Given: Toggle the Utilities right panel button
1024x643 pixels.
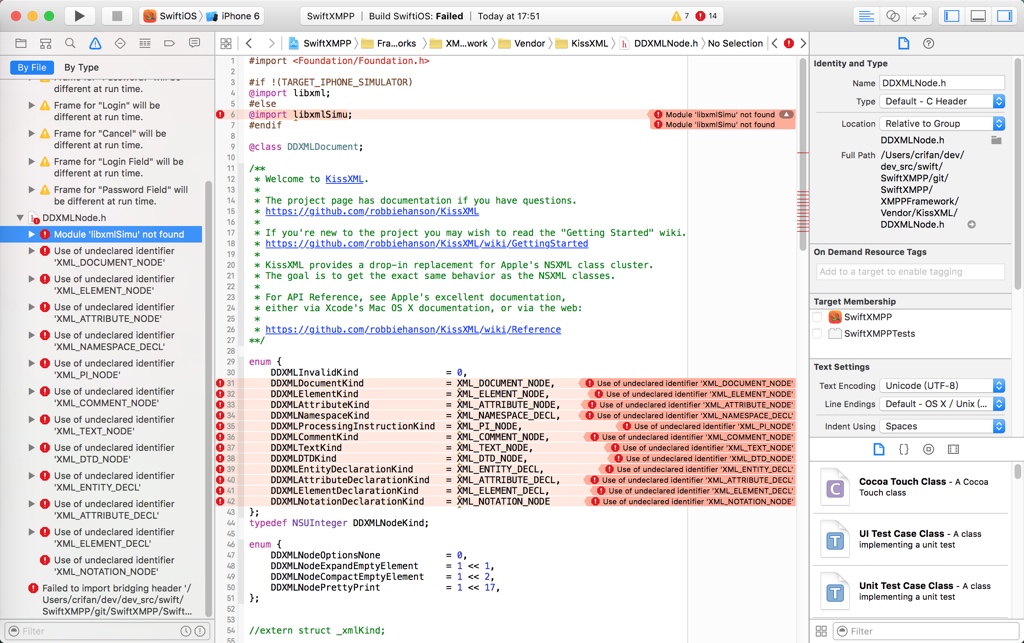Looking at the screenshot, I should click(1005, 16).
